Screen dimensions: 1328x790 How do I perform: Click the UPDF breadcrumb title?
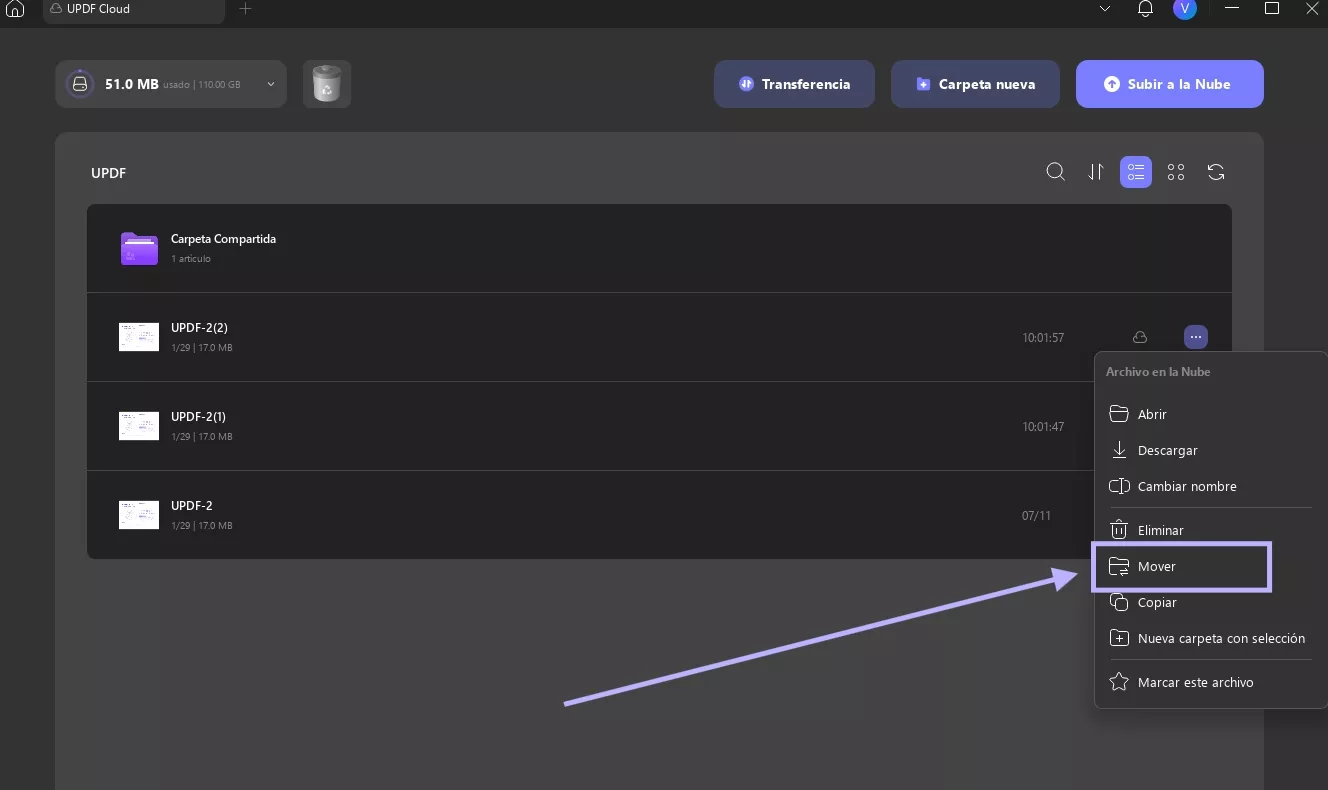108,173
